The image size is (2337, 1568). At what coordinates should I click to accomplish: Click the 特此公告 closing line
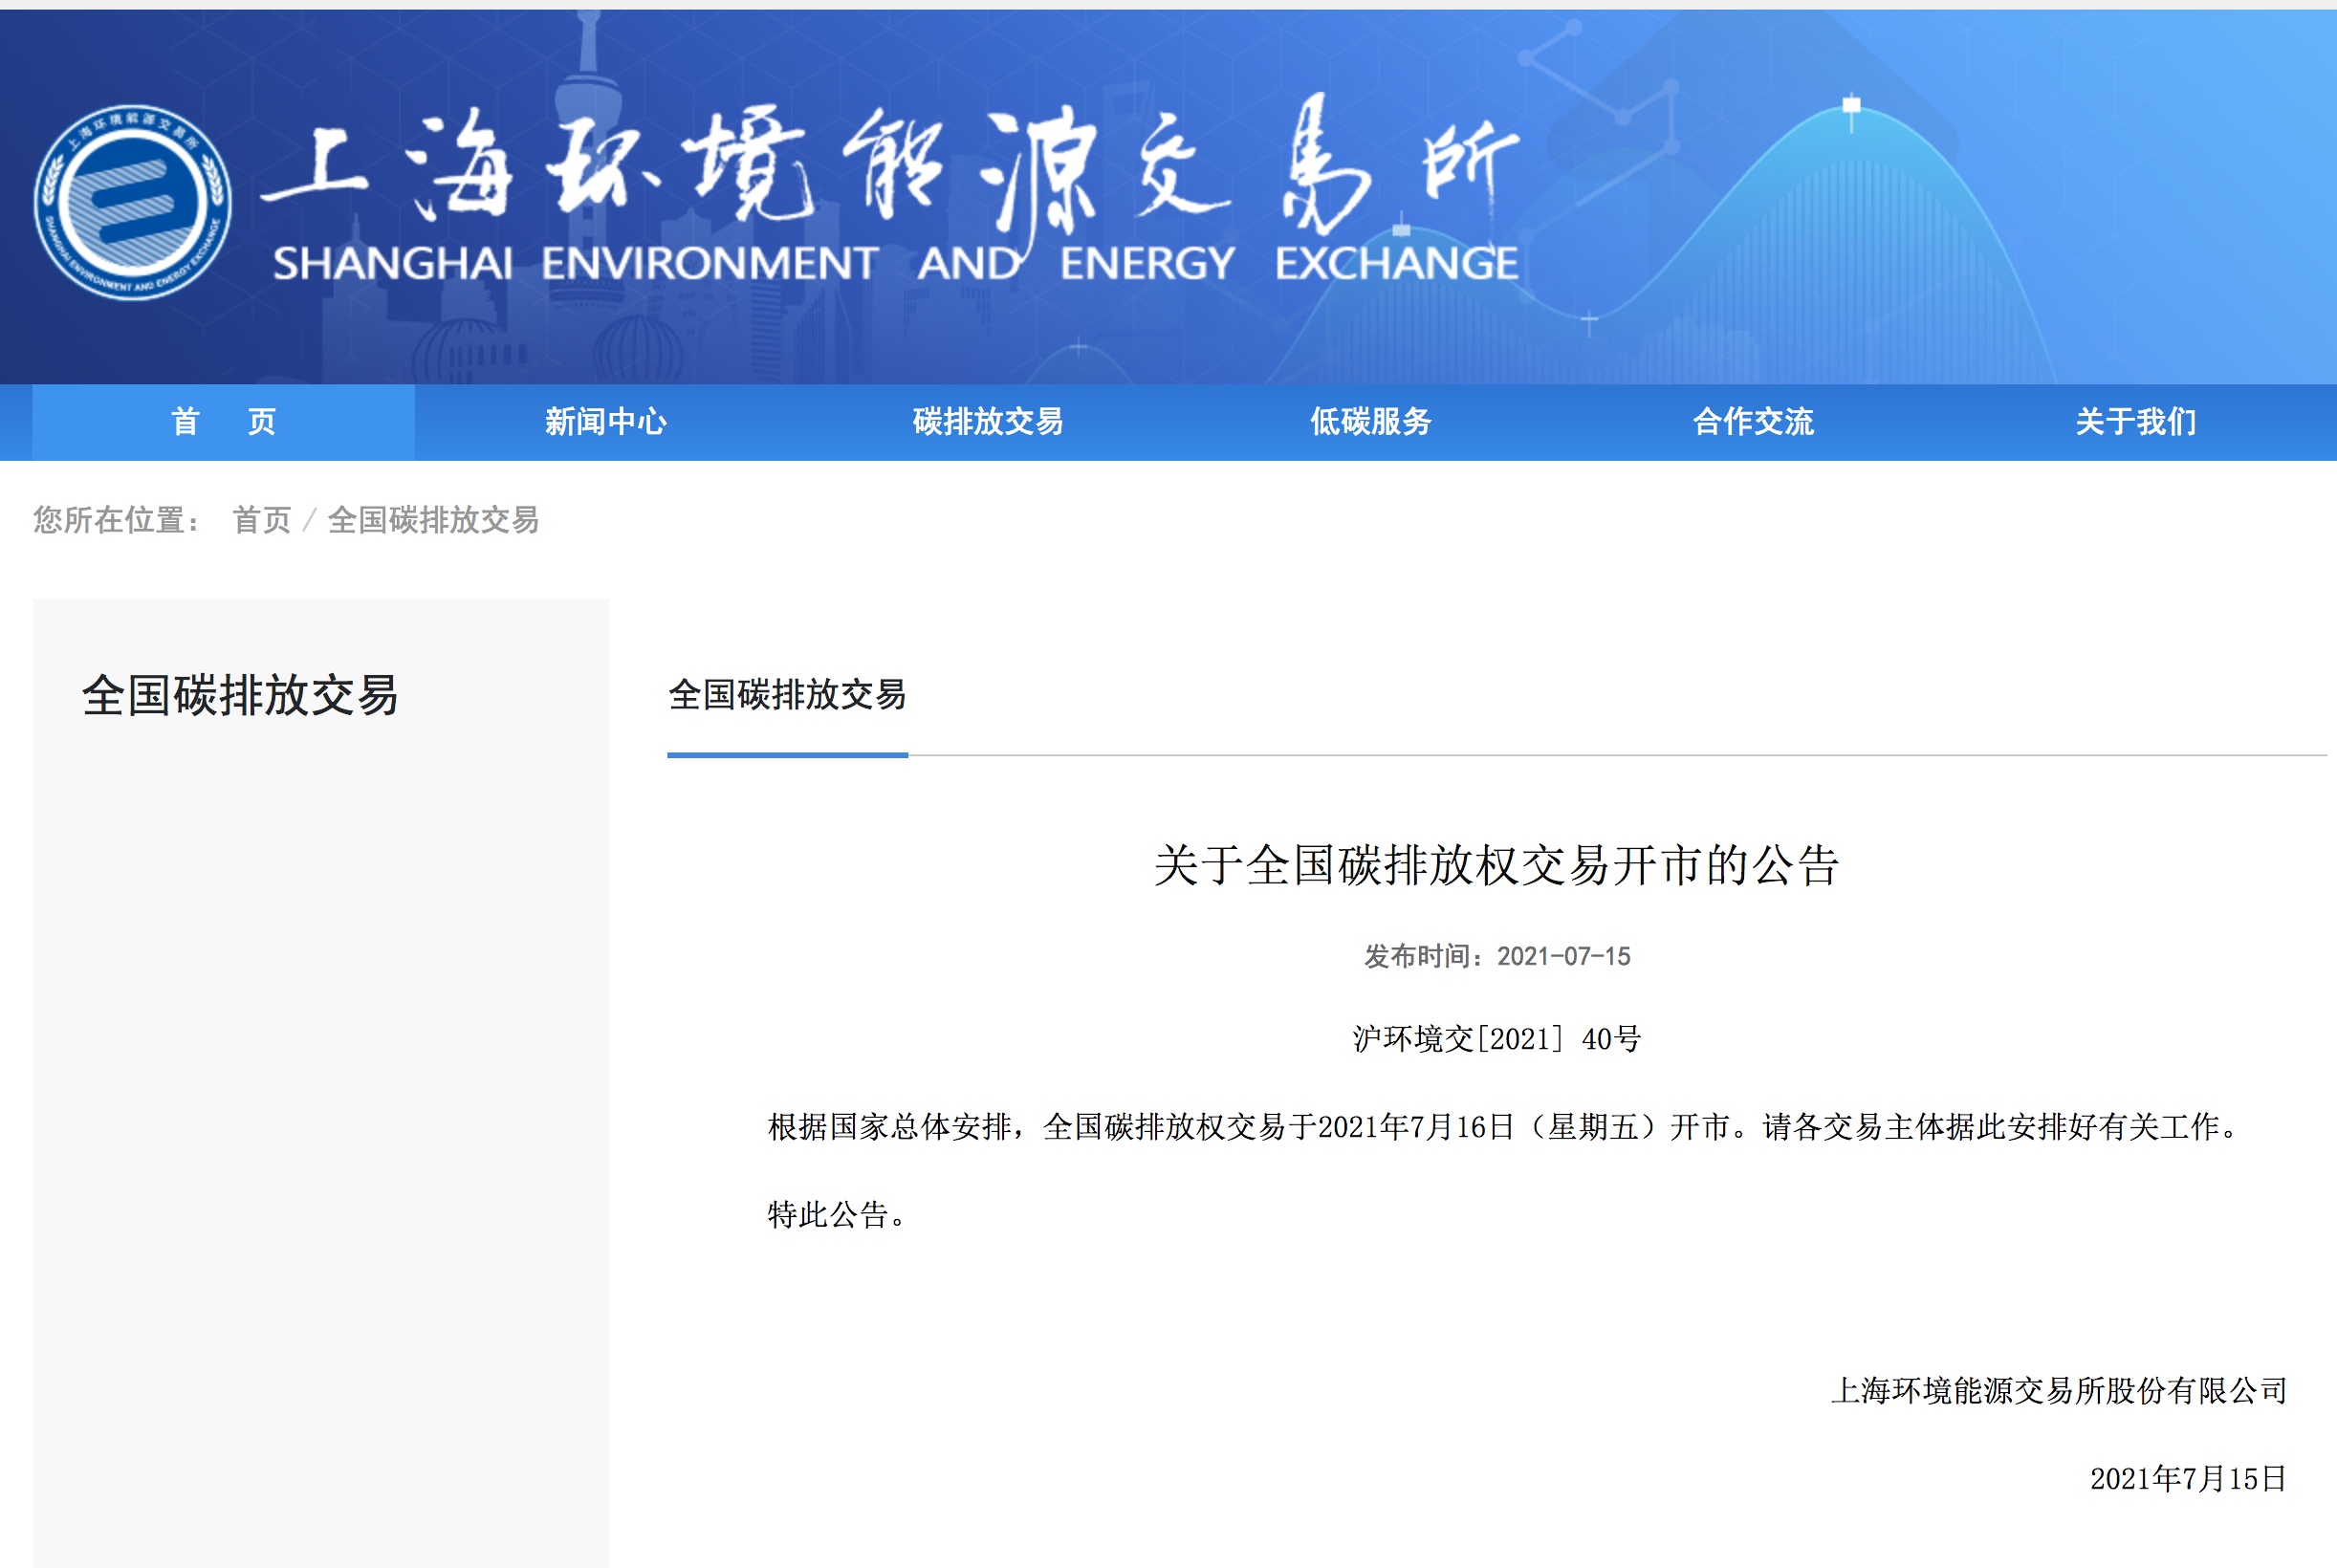point(837,1215)
